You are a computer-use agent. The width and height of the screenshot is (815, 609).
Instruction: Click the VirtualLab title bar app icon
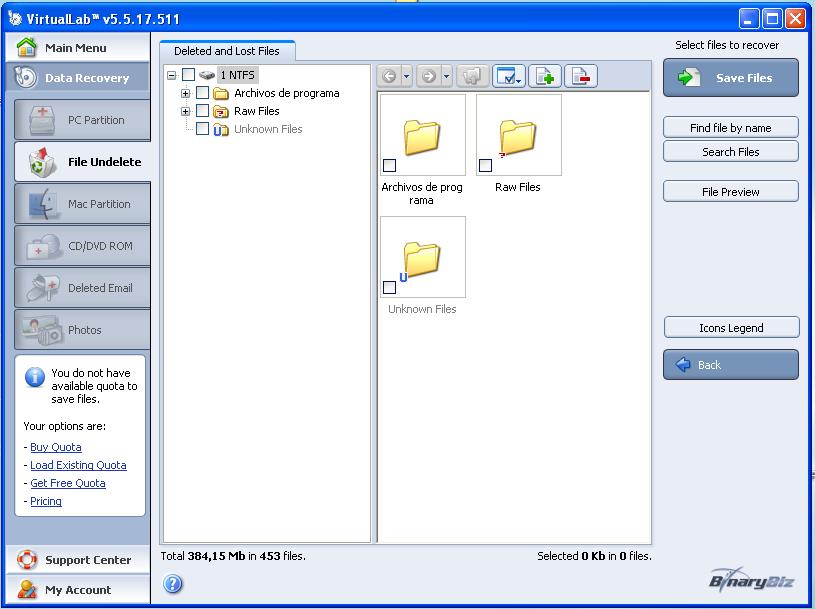(15, 19)
